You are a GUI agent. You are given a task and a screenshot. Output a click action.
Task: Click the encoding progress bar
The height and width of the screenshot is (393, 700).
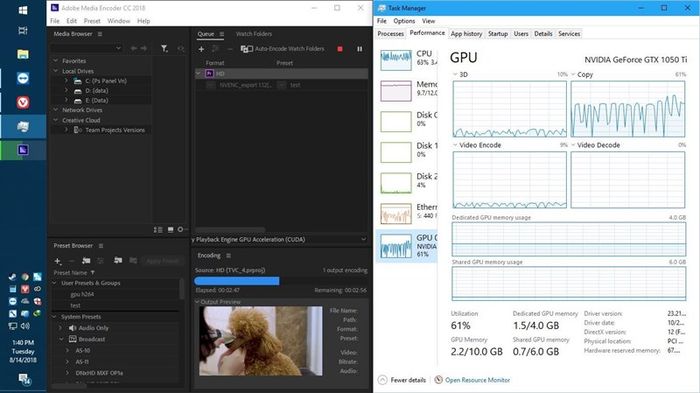tap(280, 280)
